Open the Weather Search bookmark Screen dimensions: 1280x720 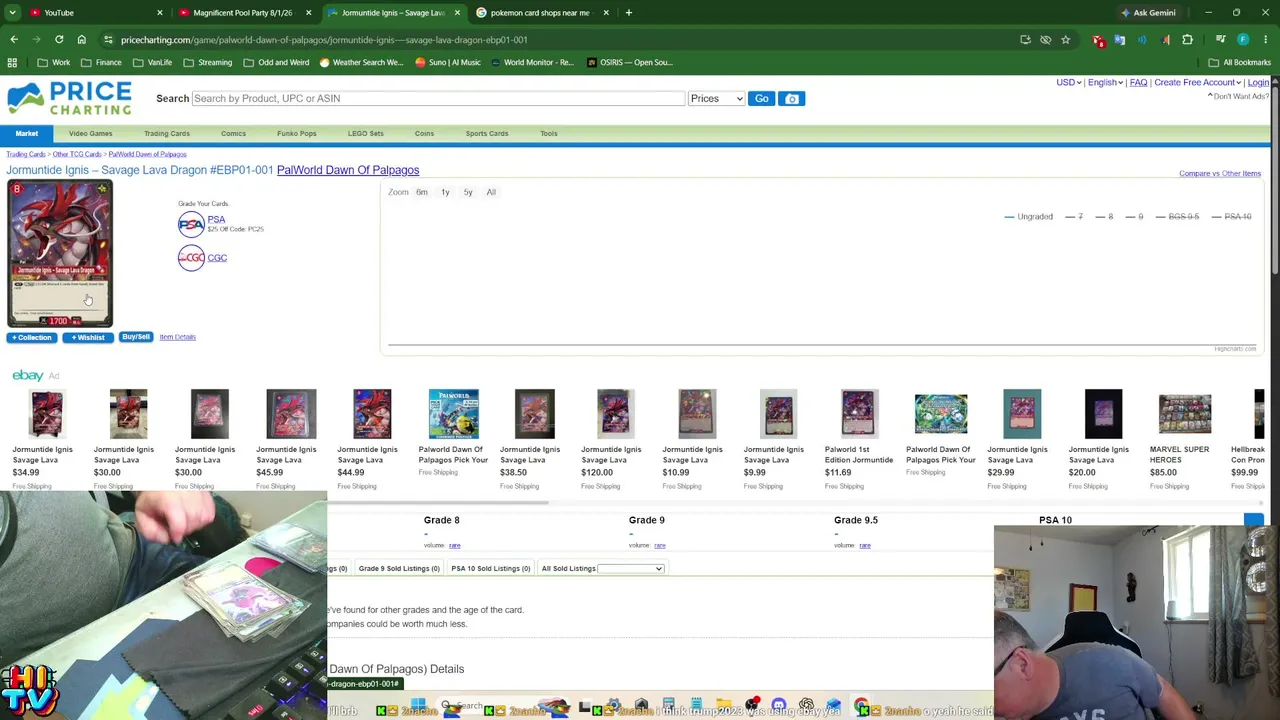point(360,62)
